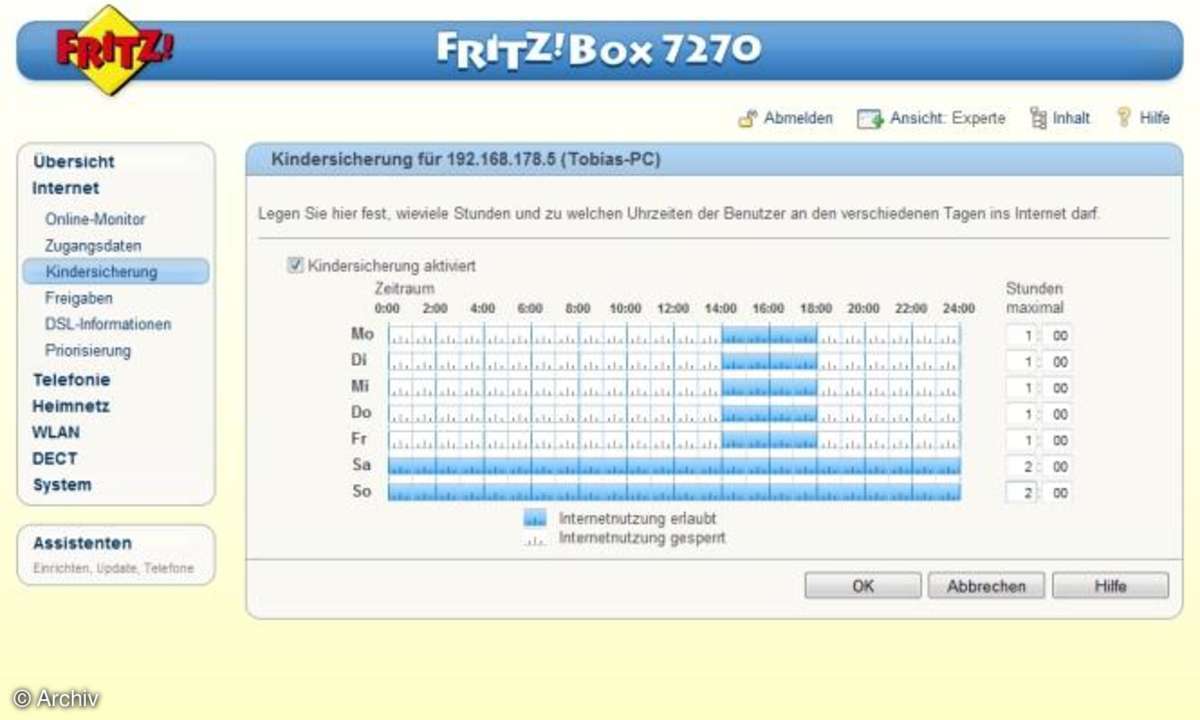The height and width of the screenshot is (720, 1200).
Task: Open Heimnetz in the sidebar
Action: (71, 407)
